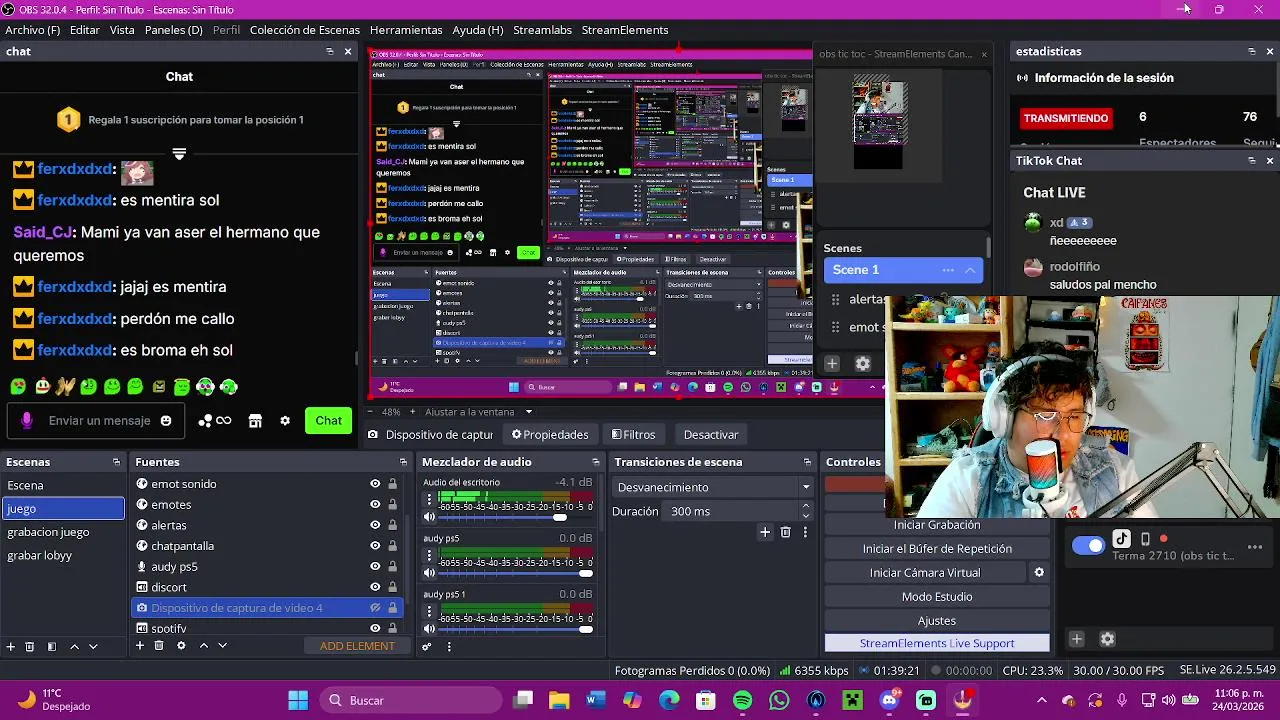Open Paneles menu
Screen dimensions: 1280x720
click(174, 30)
